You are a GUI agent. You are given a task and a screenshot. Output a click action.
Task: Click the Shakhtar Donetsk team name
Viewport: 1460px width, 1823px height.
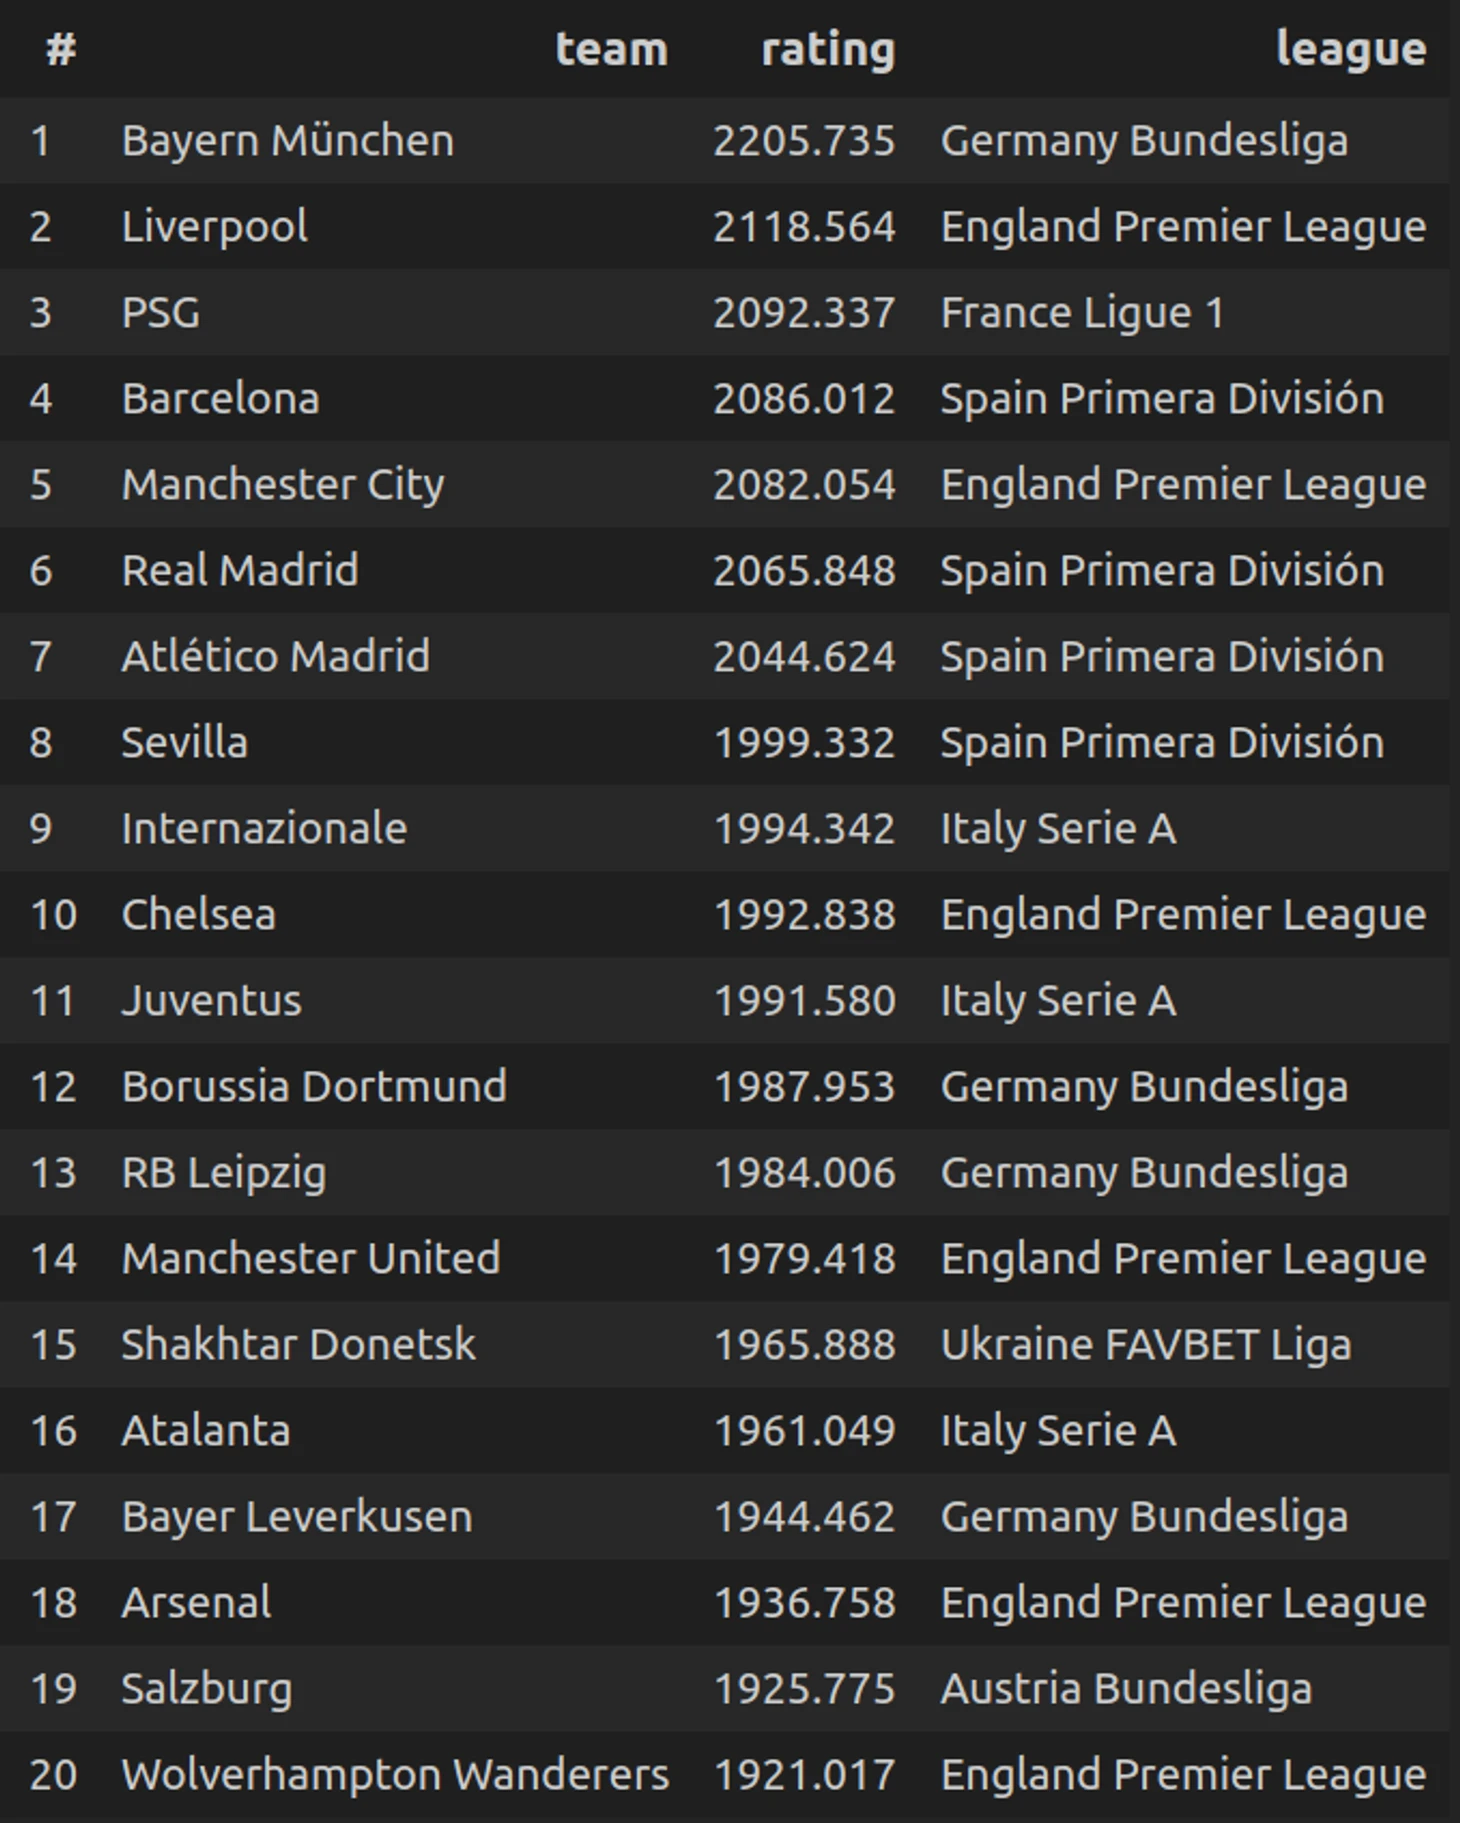(x=299, y=1344)
